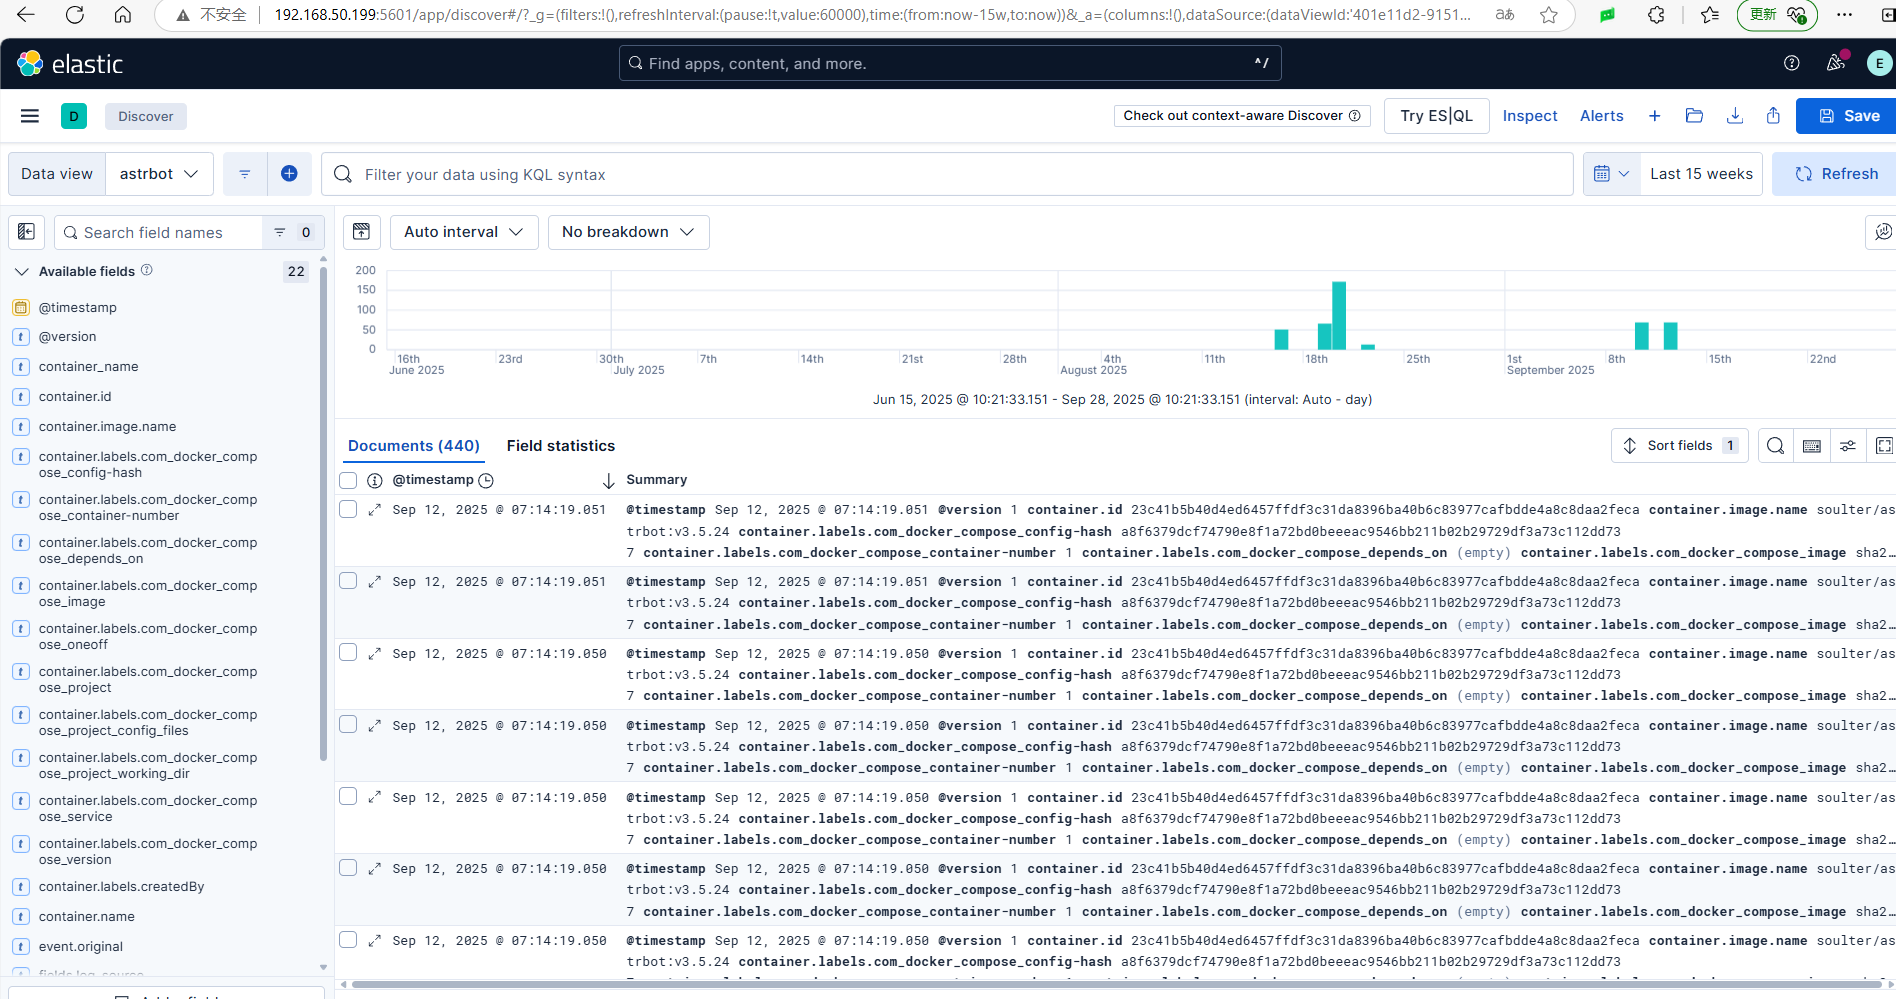Open the filter by field type menu
This screenshot has width=1896, height=999.
point(293,232)
